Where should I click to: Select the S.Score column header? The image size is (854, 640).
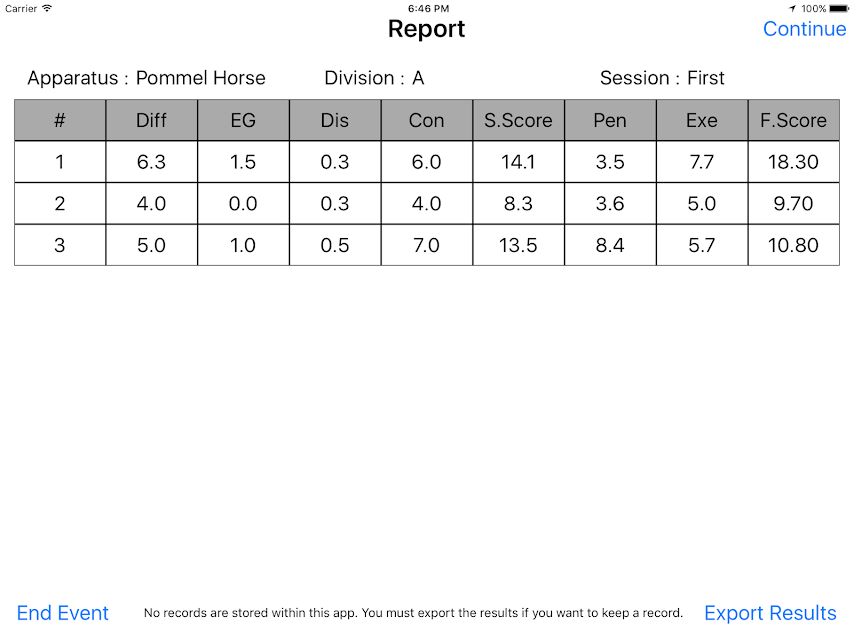(518, 120)
